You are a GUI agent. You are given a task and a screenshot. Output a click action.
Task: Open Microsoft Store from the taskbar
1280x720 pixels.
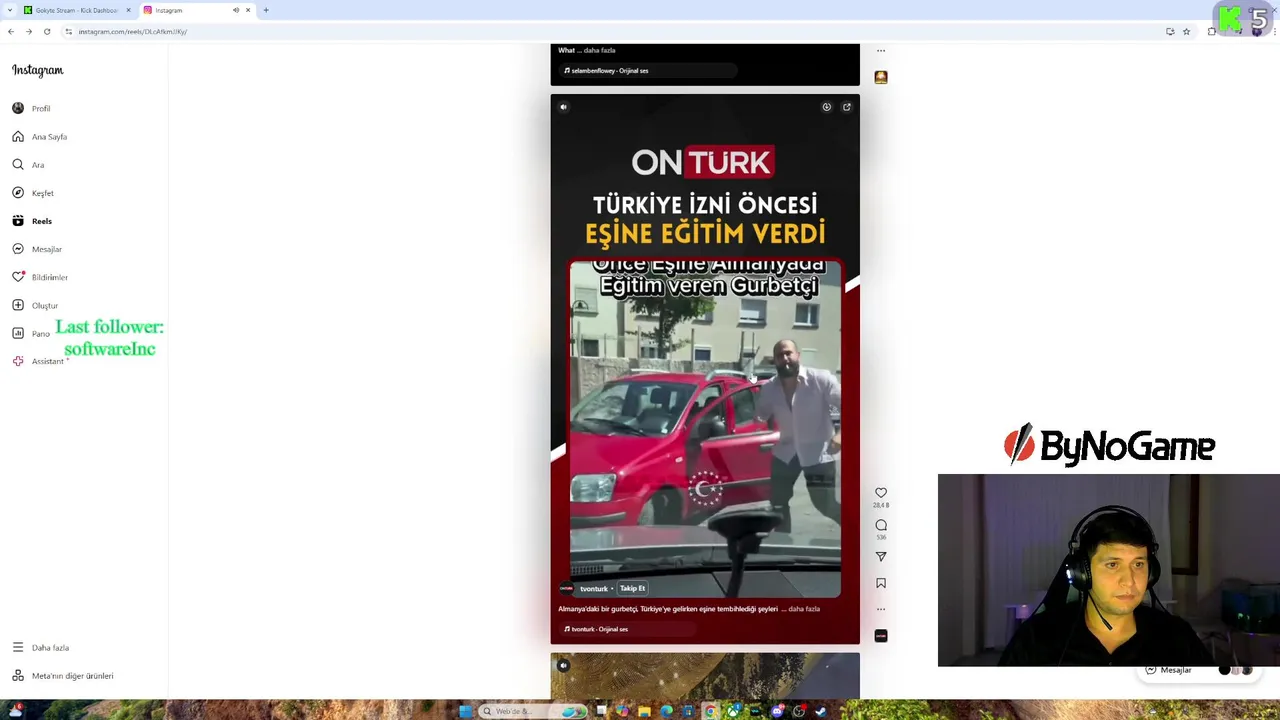tap(688, 711)
